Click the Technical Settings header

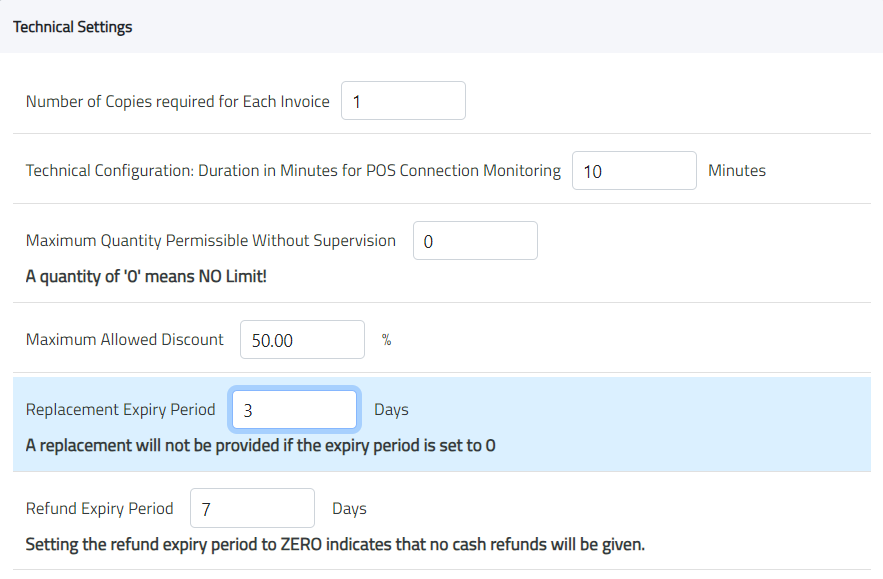(x=72, y=27)
